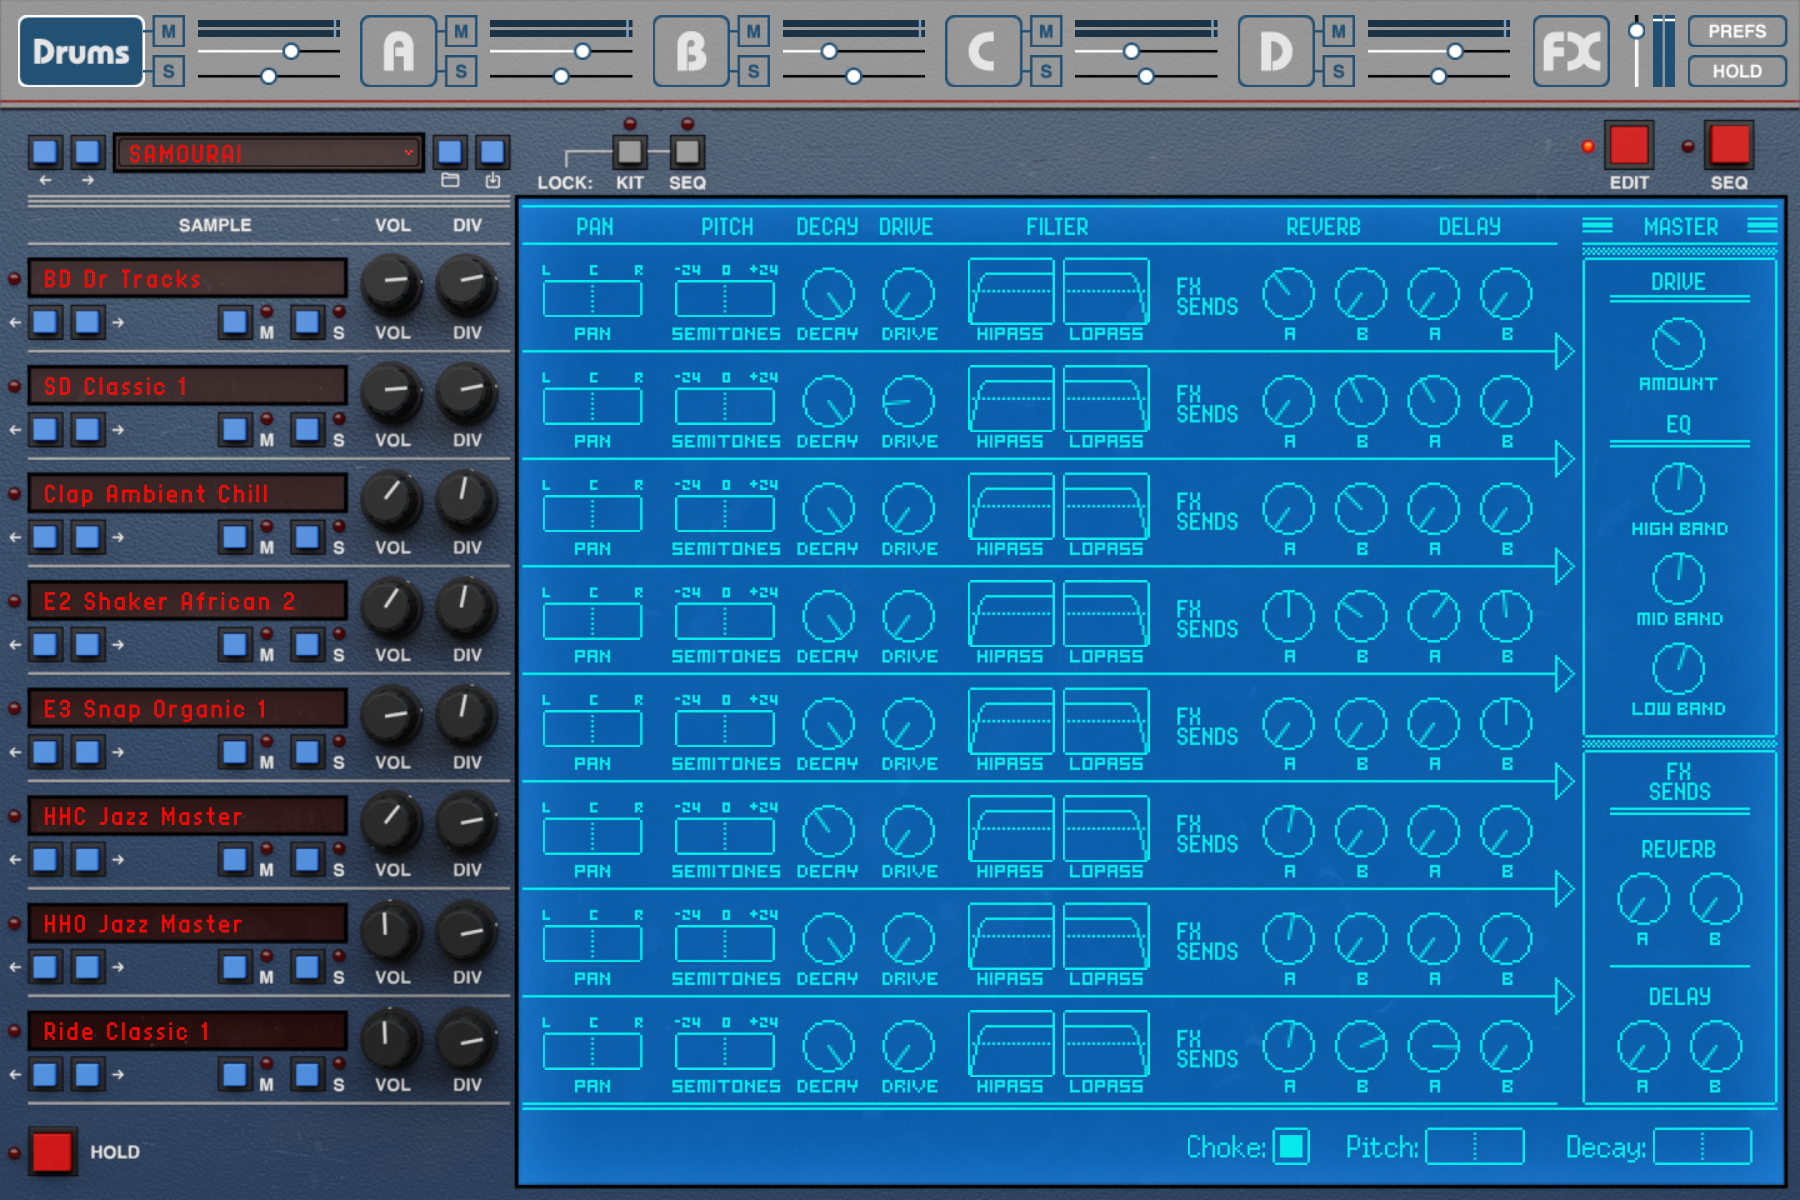
Task: Save preset using the disk button
Action: coord(492,152)
